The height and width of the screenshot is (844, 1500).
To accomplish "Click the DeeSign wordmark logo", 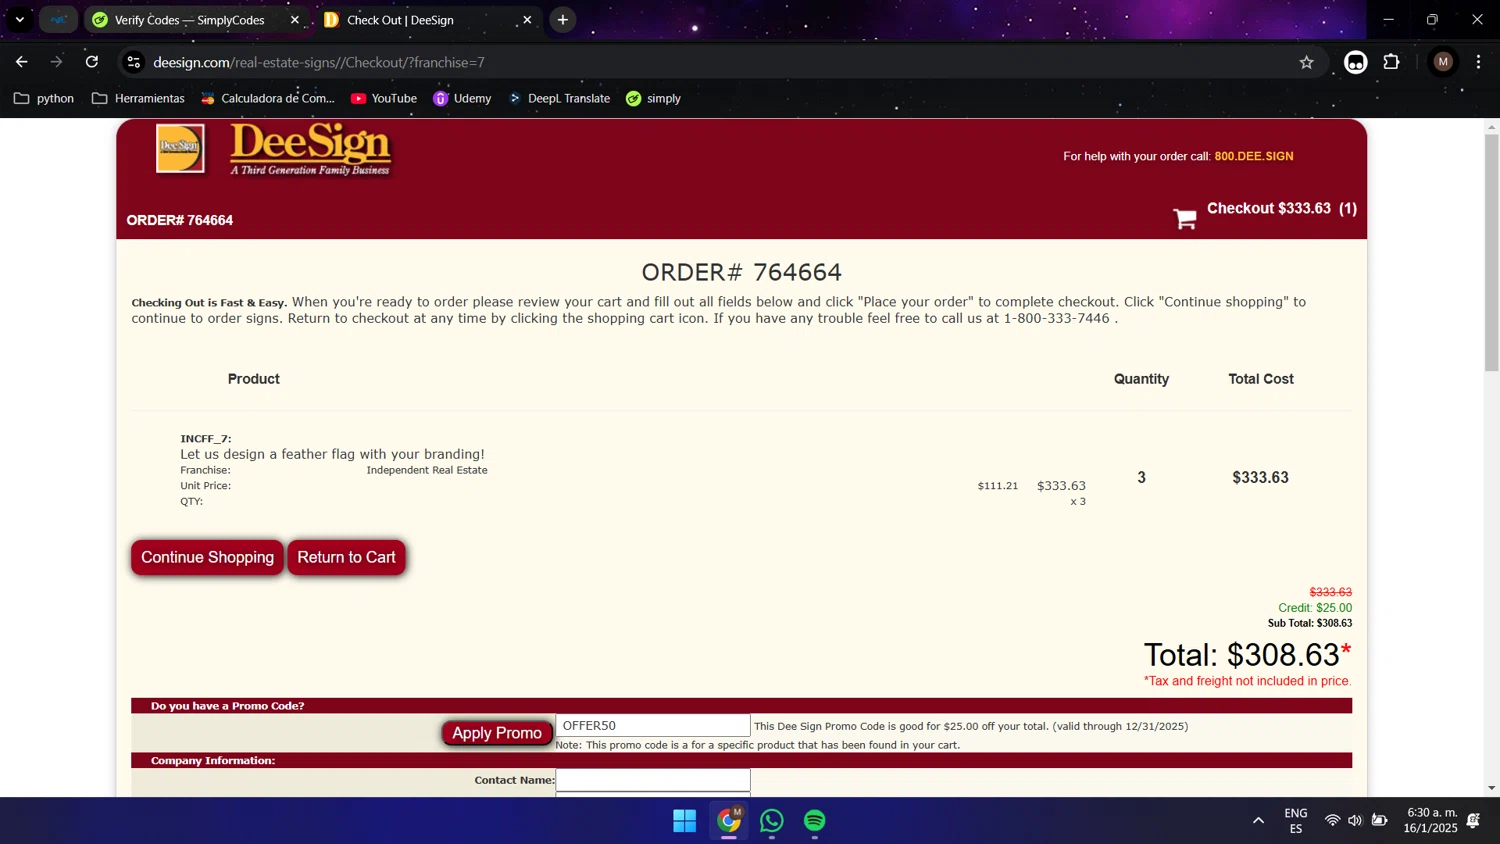I will [x=310, y=150].
